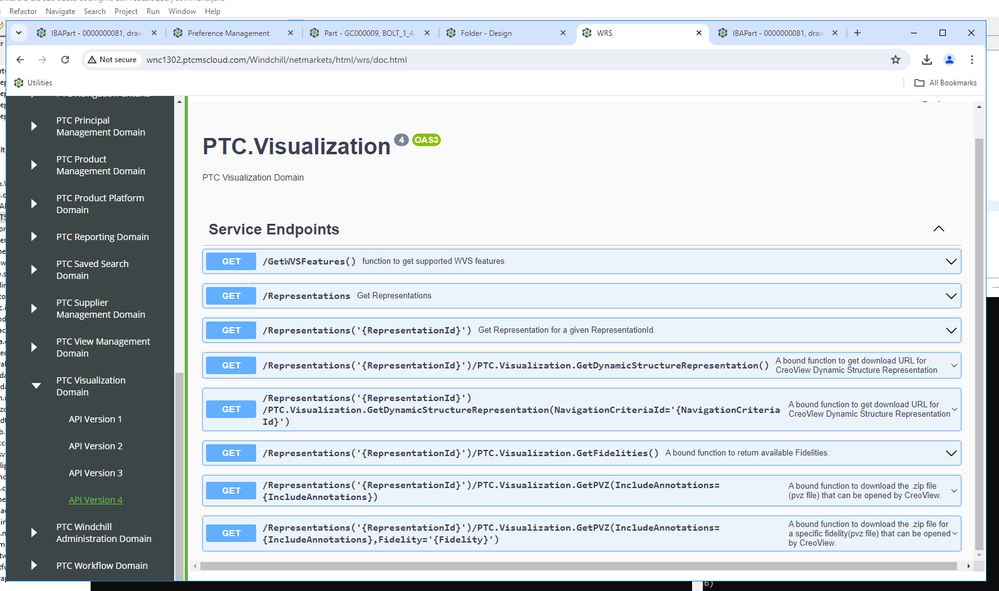This screenshot has width=999, height=591.
Task: Click the Utilities bookmark
Action: (33, 83)
